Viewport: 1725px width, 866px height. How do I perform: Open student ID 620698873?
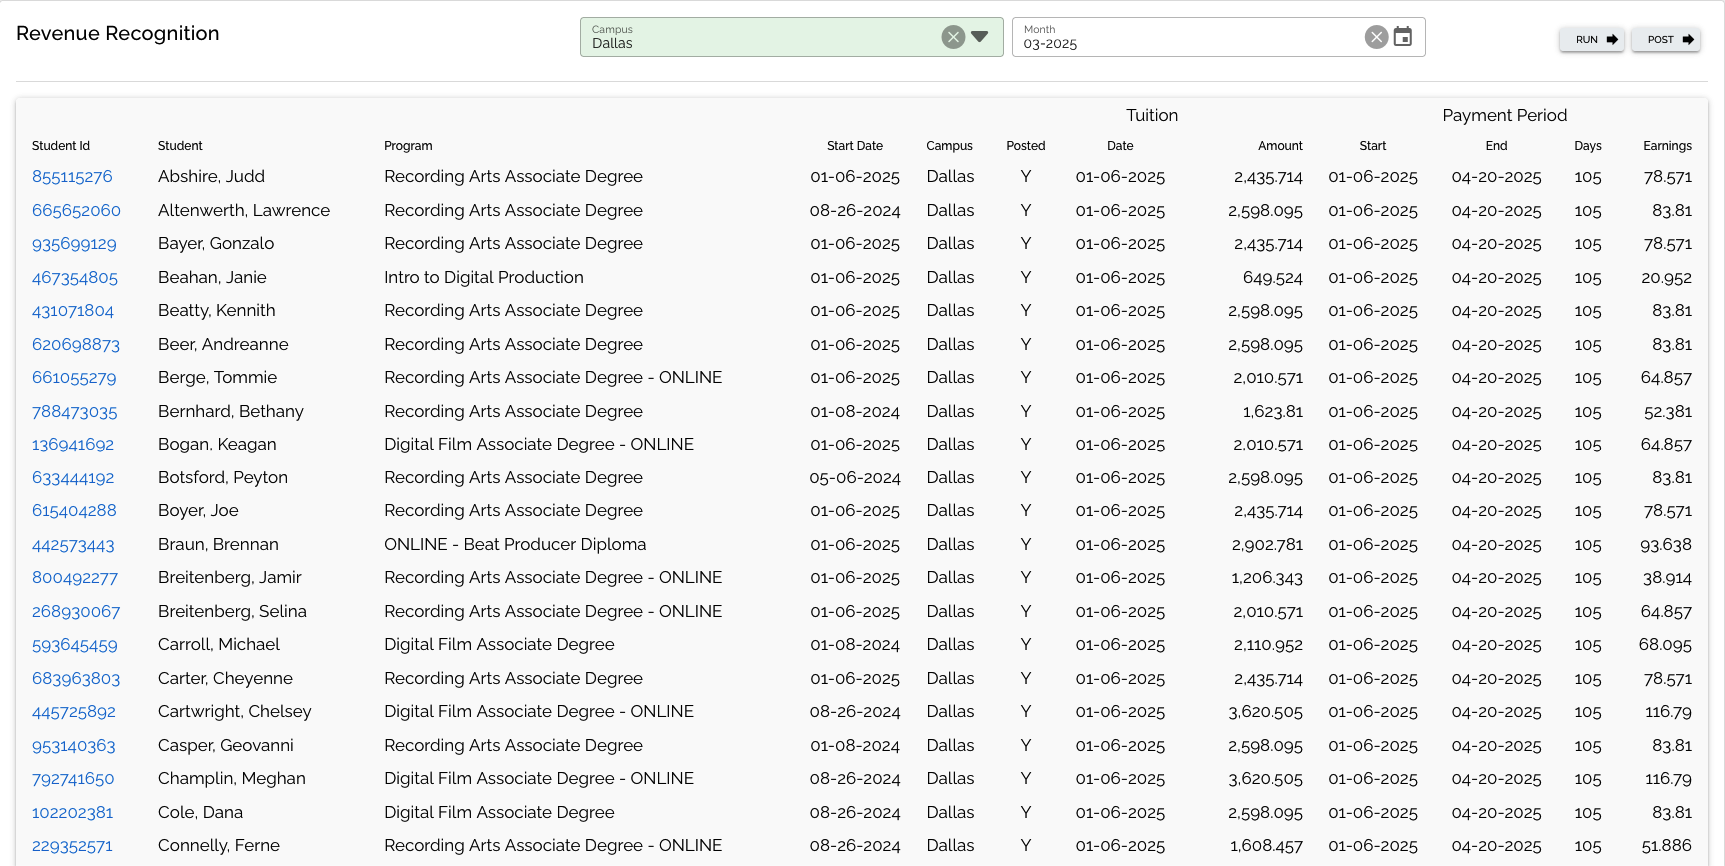pyautogui.click(x=76, y=345)
